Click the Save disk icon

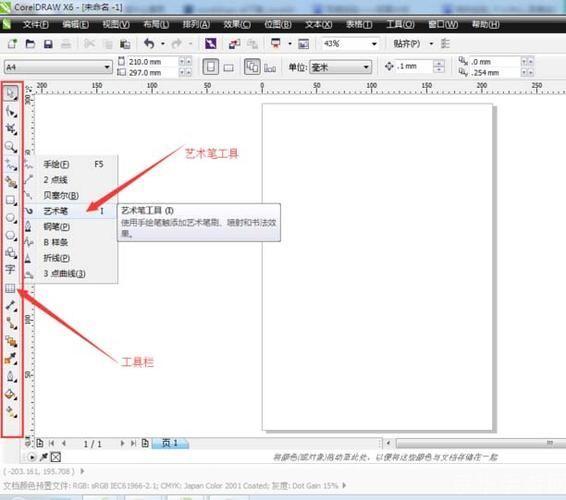[48, 44]
